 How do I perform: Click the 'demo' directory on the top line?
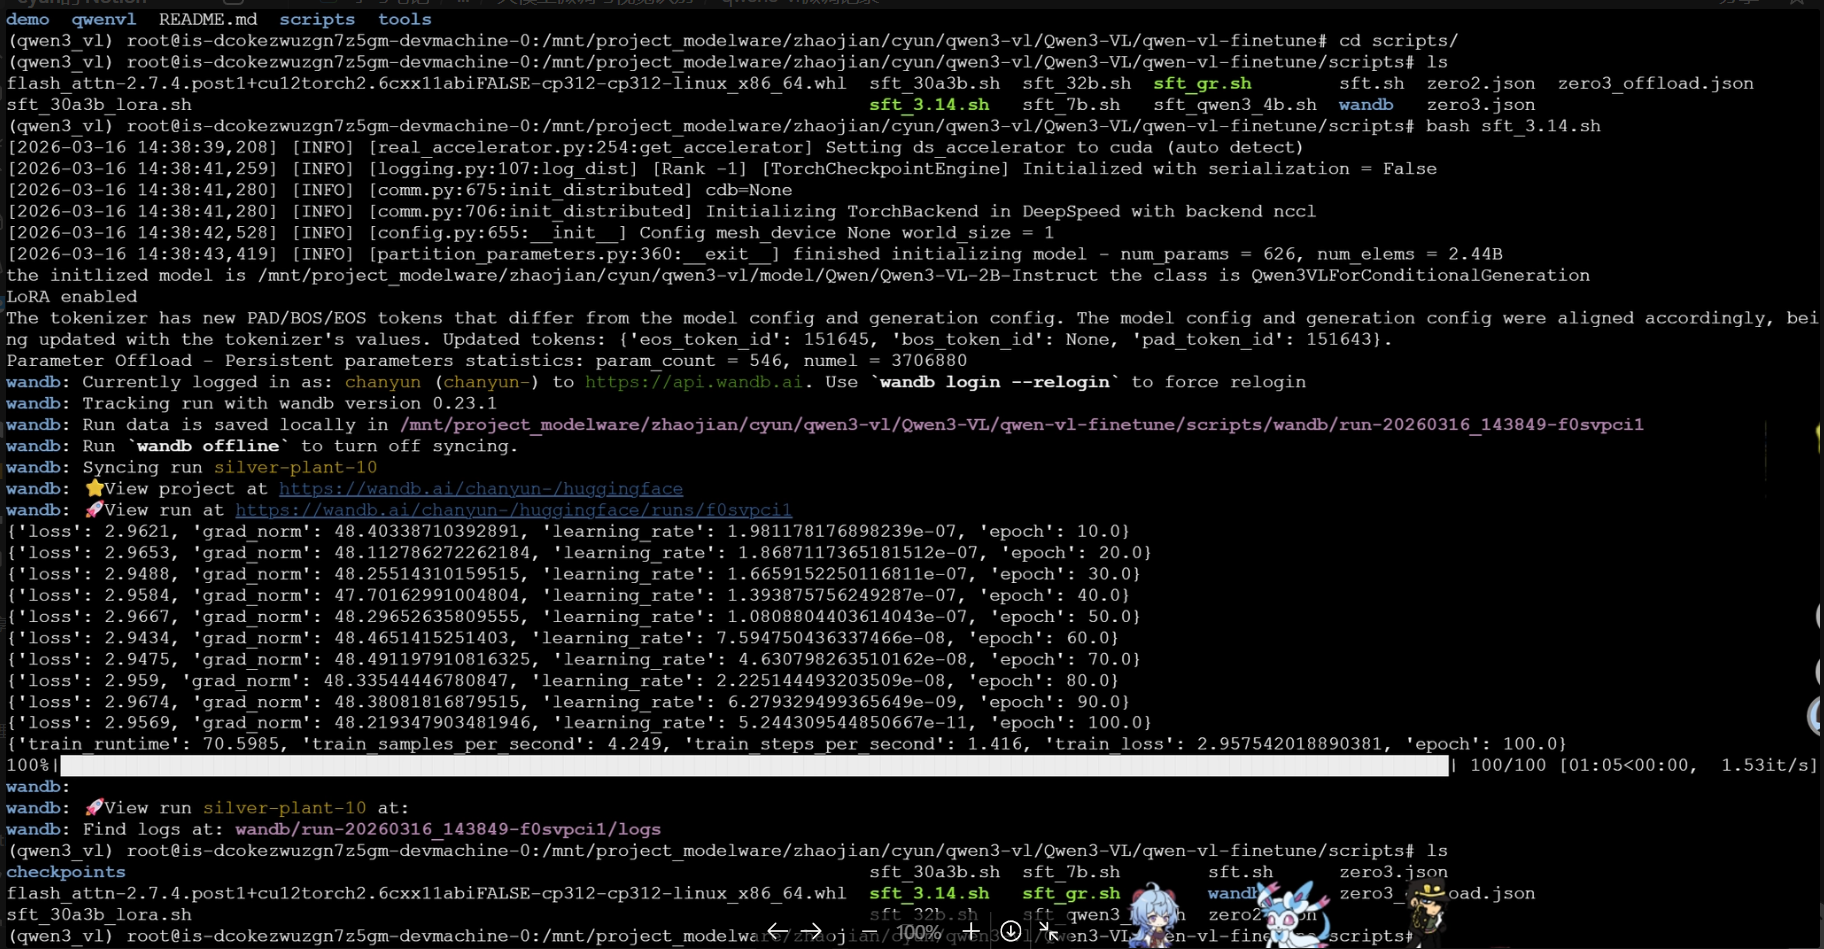pyautogui.click(x=28, y=19)
